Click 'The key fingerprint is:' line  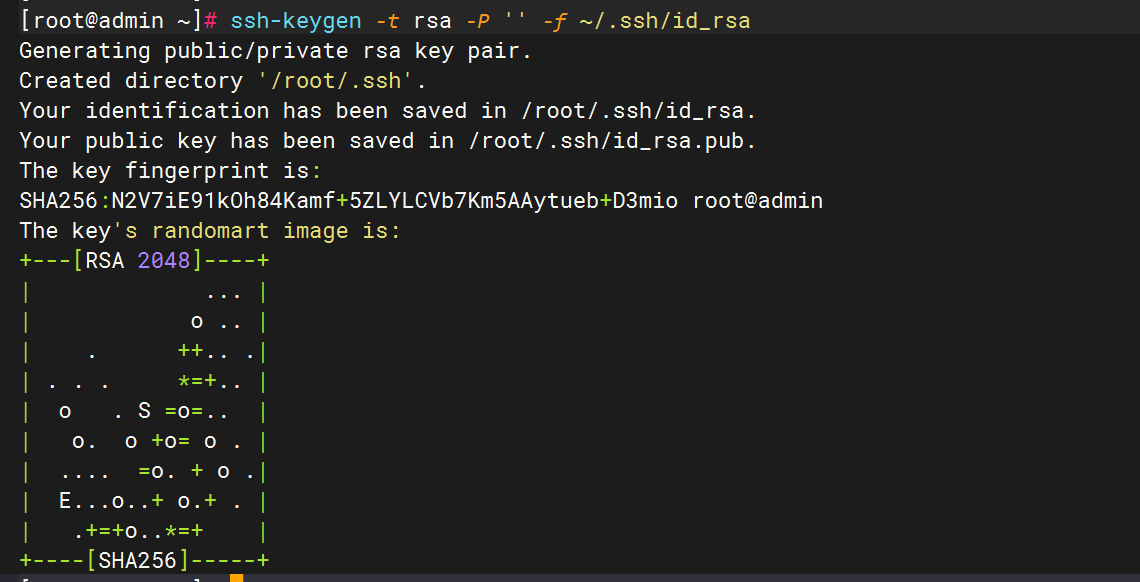coord(170,171)
